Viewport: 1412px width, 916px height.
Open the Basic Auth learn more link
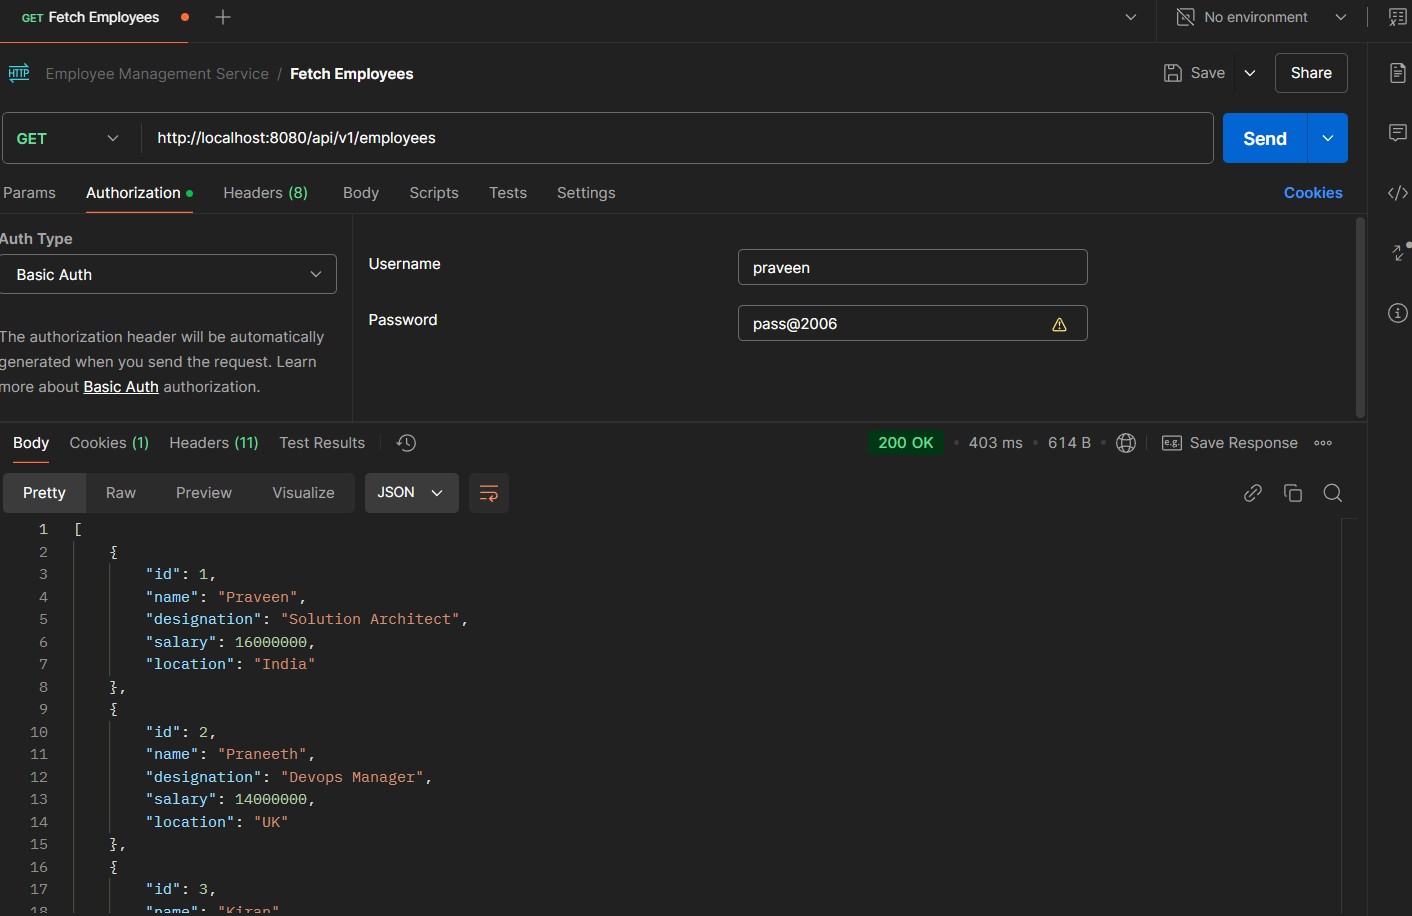tap(121, 387)
